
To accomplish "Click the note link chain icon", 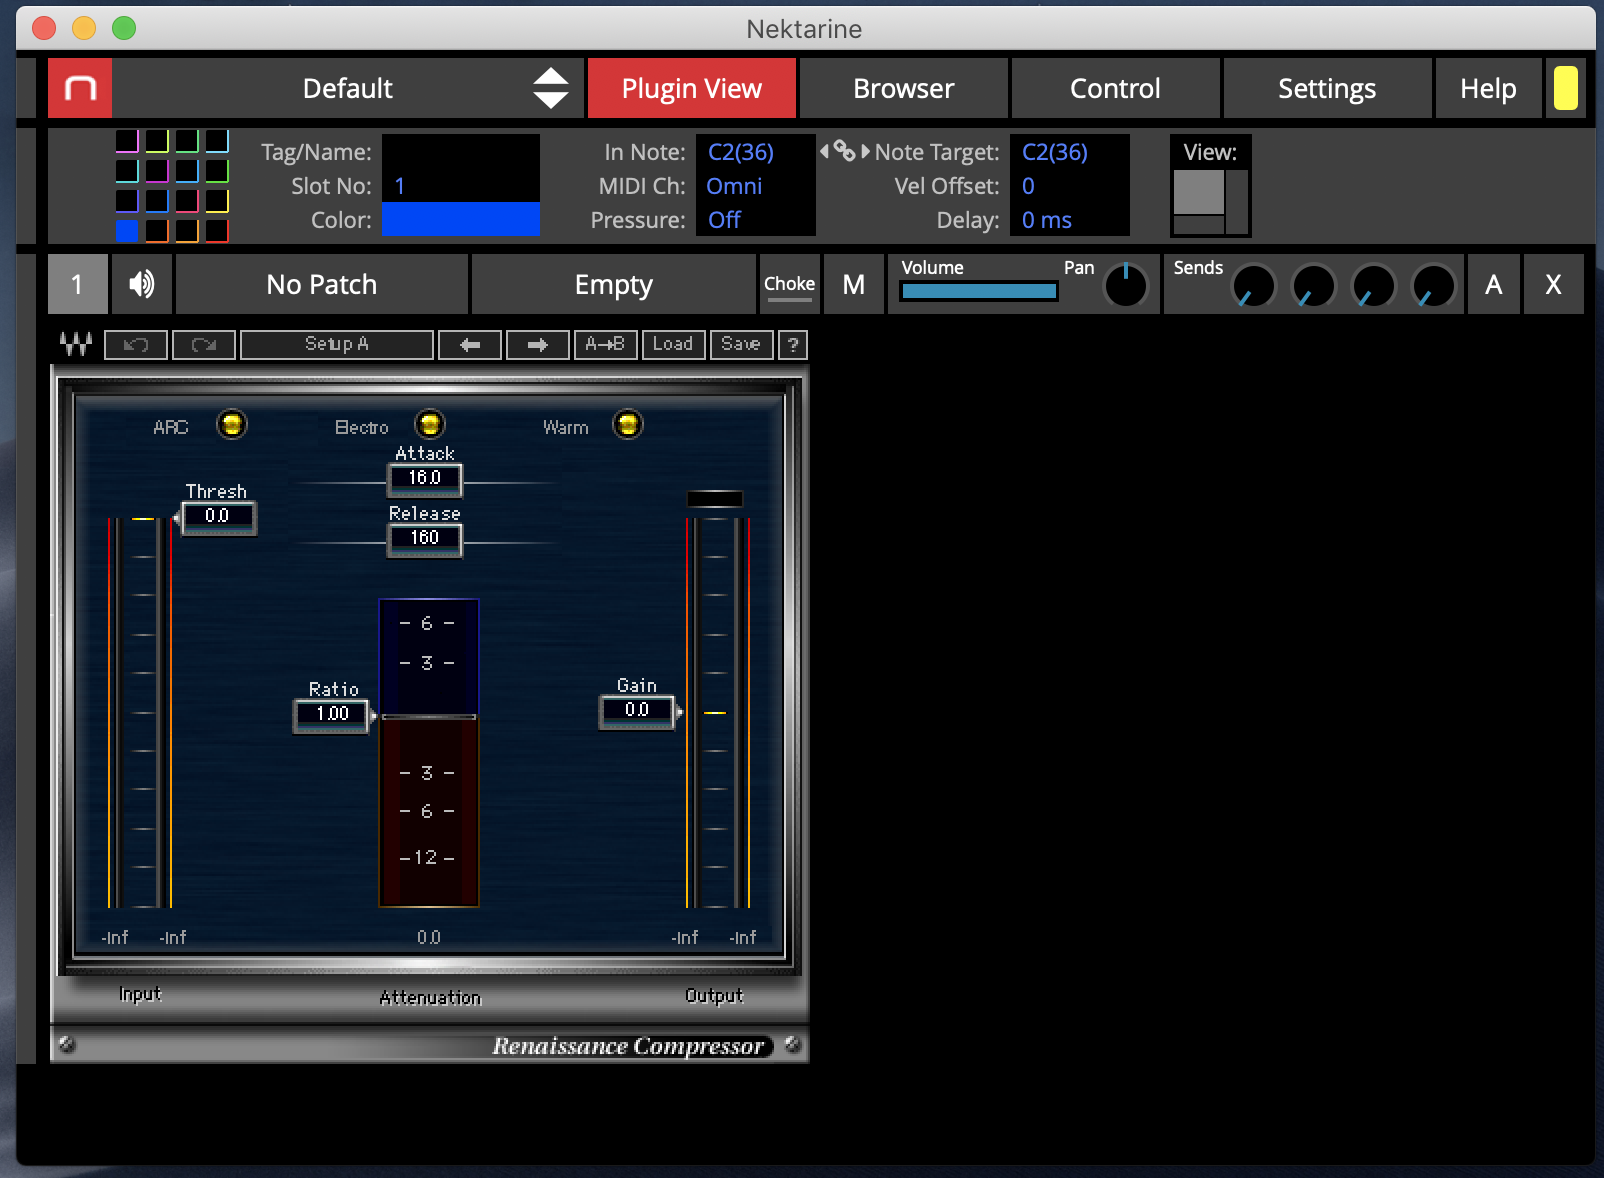I will 845,151.
